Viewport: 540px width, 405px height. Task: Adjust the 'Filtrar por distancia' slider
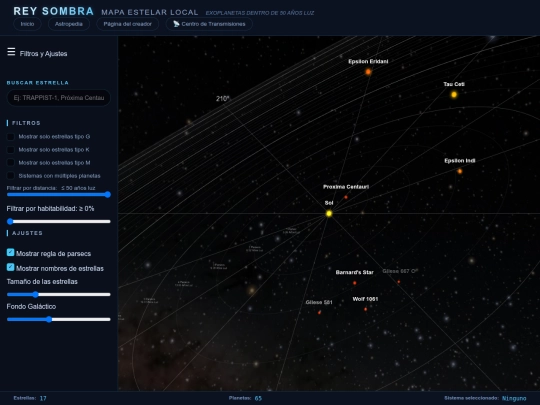click(59, 195)
